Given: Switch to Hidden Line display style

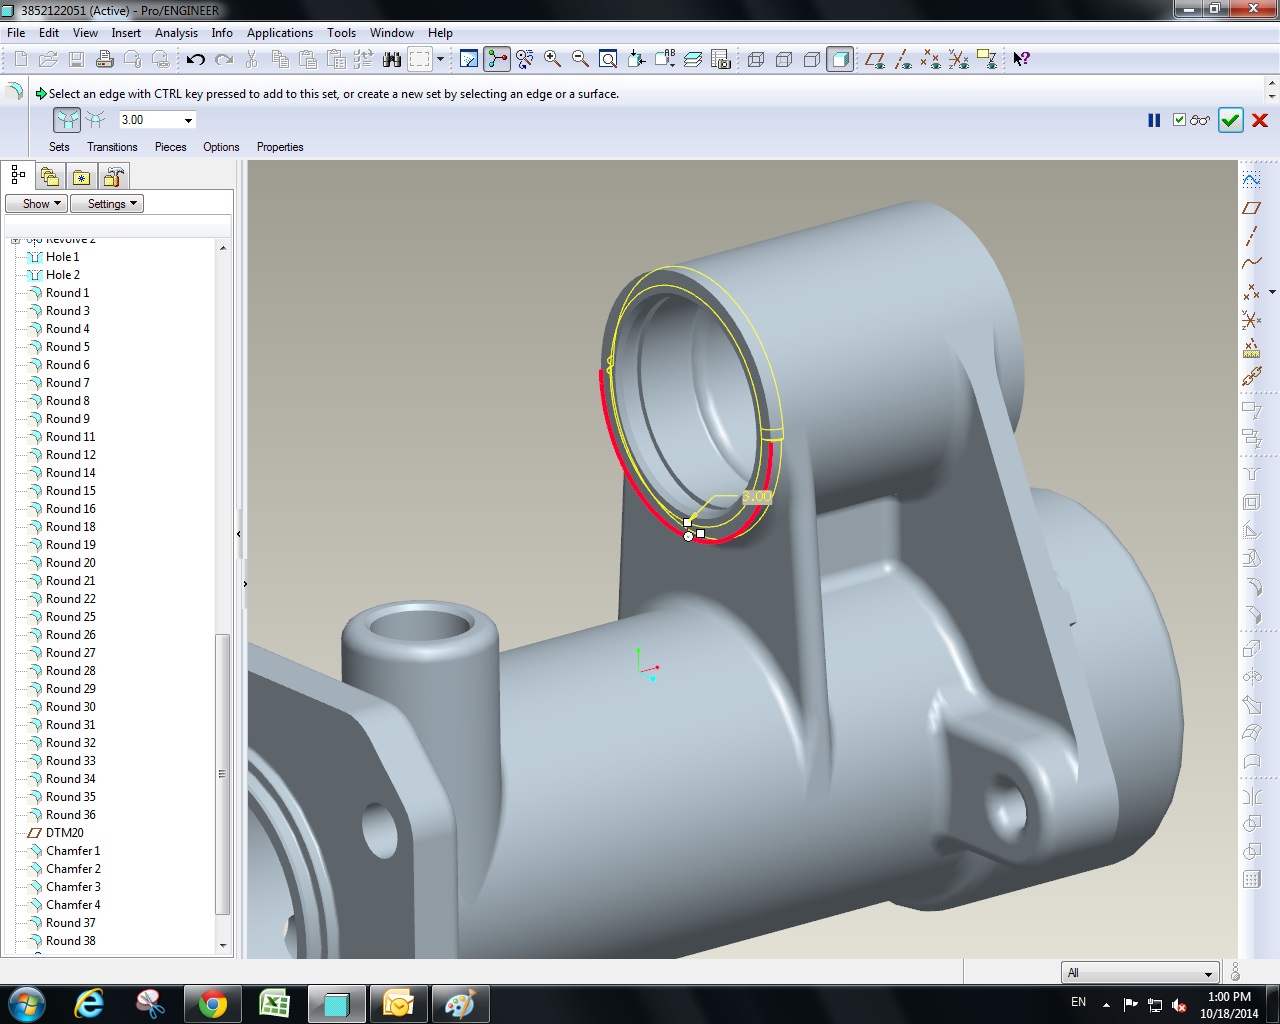Looking at the screenshot, I should 784,59.
